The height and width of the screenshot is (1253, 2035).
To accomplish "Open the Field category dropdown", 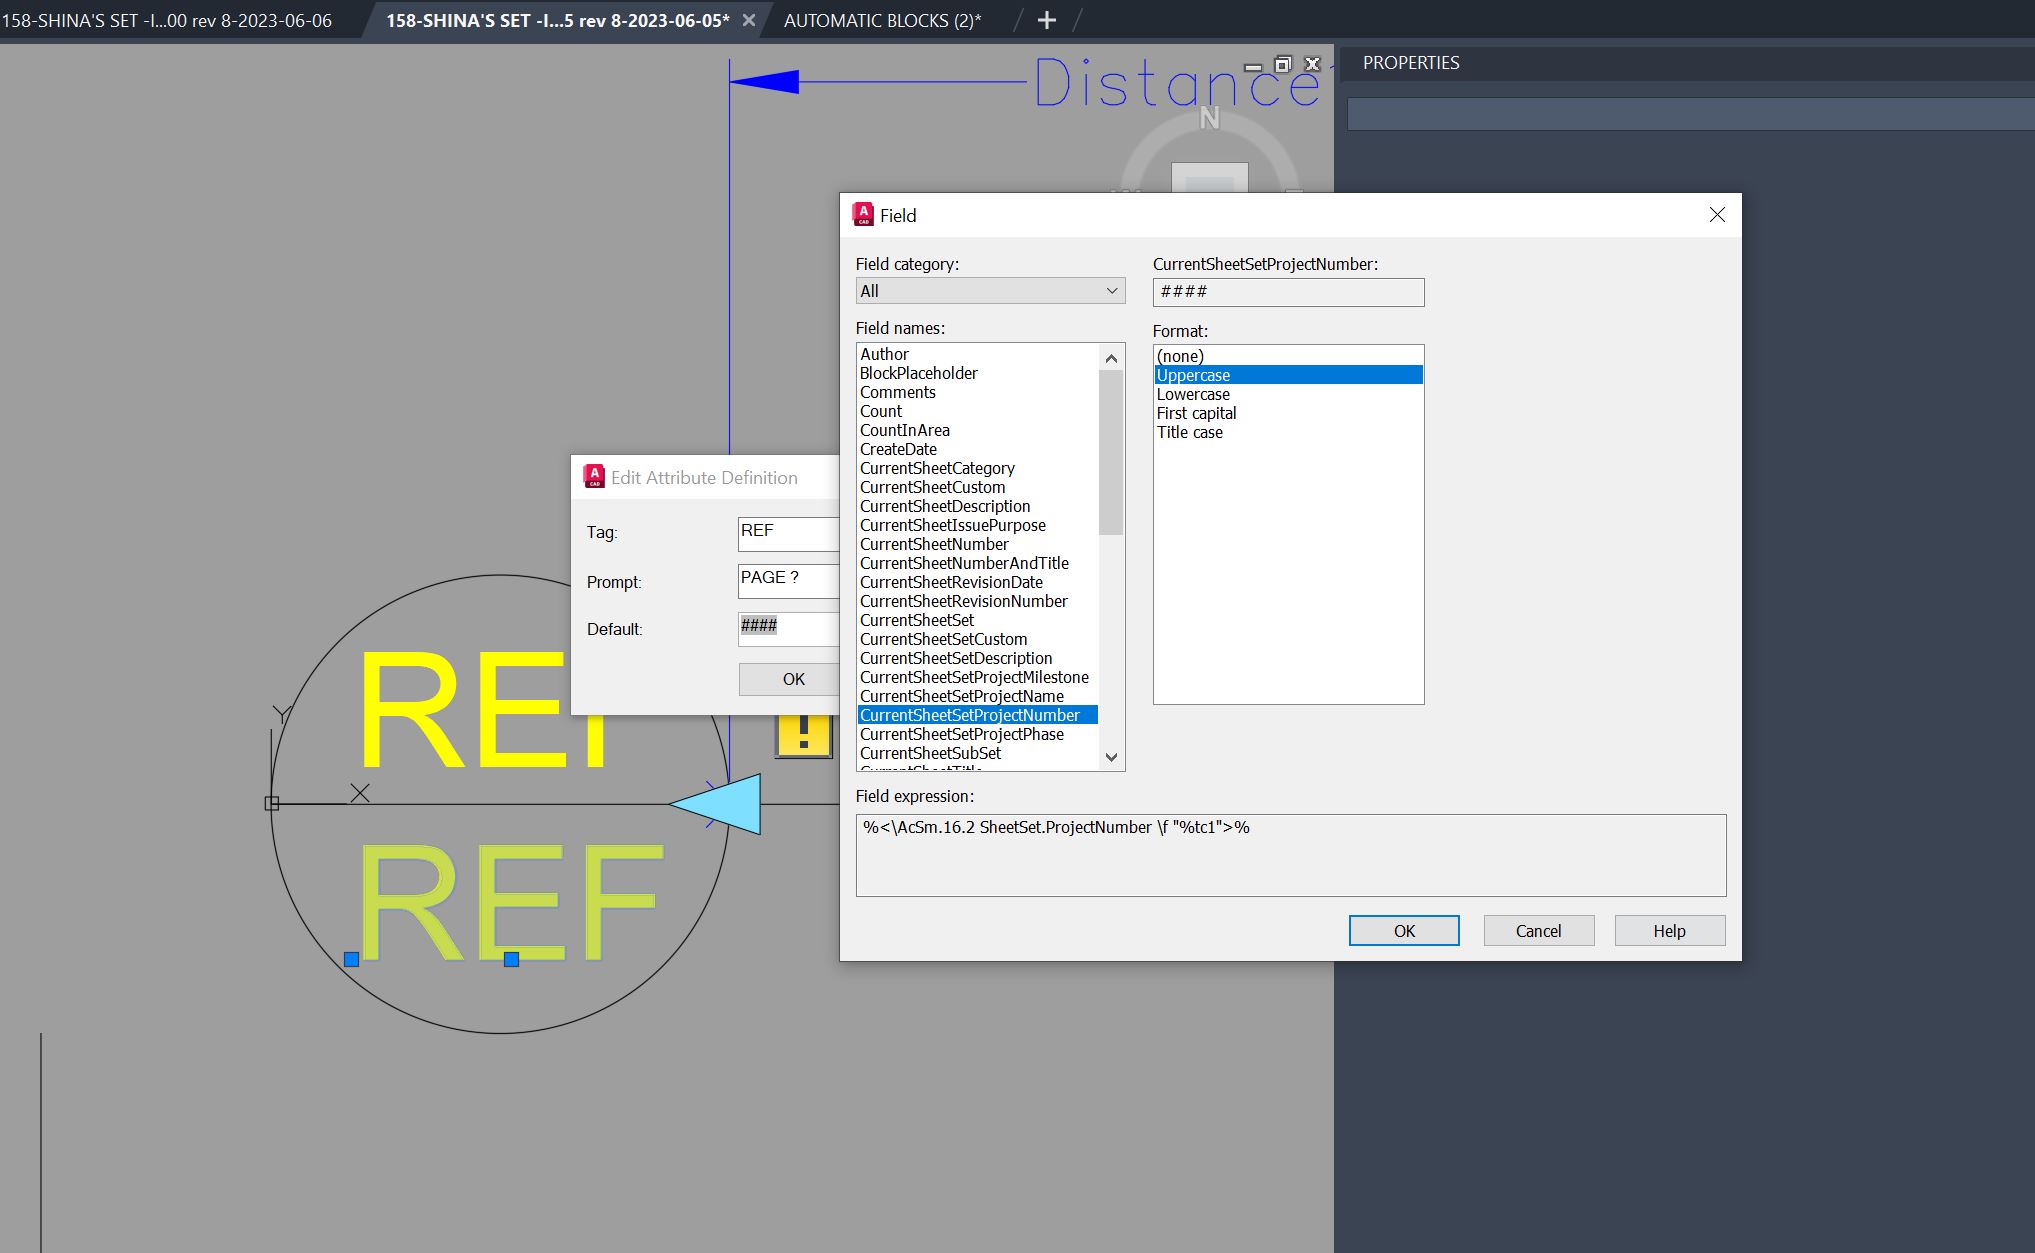I will point(989,291).
